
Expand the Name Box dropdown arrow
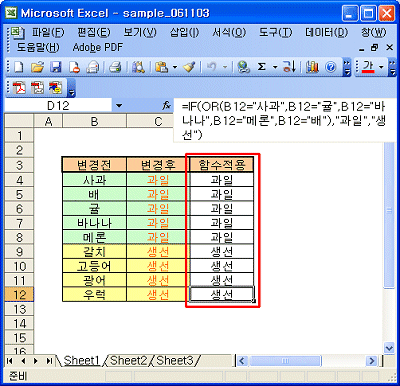coord(119,106)
